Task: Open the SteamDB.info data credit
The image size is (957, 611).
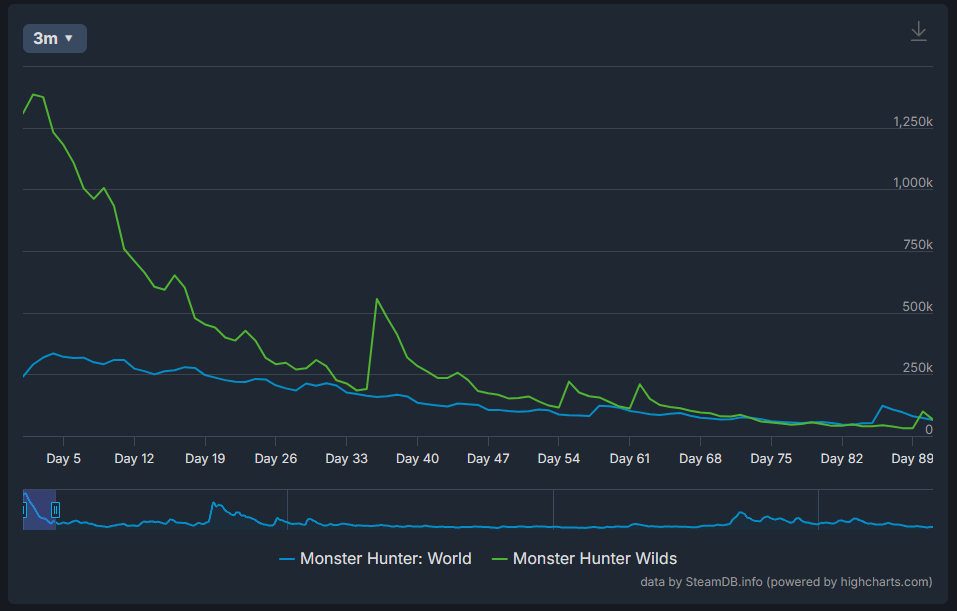Action: (x=786, y=582)
